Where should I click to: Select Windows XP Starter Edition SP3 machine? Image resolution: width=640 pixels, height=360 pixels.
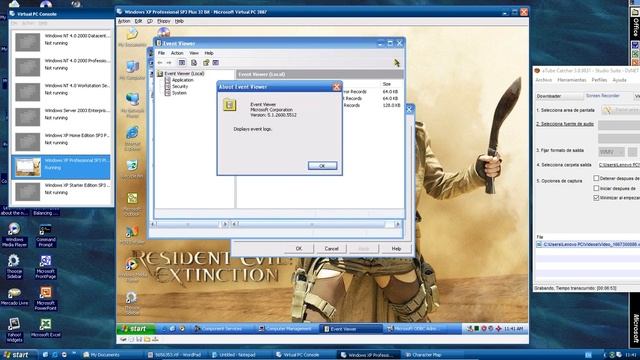pyautogui.click(x=61, y=192)
